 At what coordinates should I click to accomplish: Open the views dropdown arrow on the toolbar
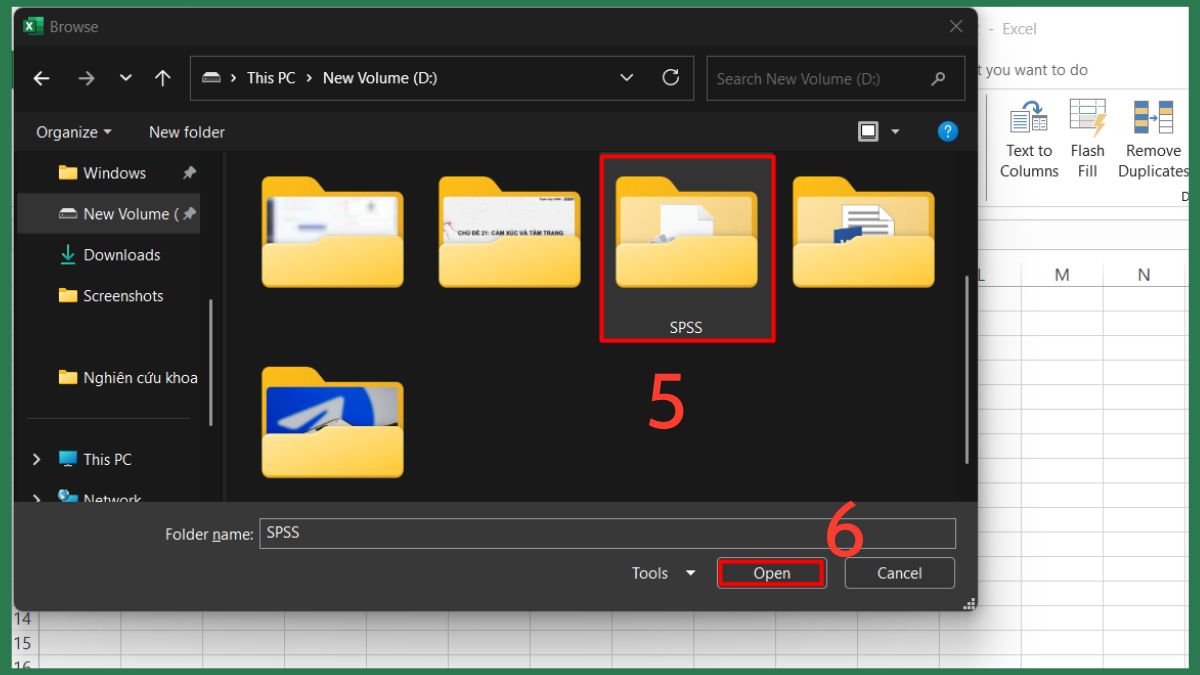pos(895,131)
